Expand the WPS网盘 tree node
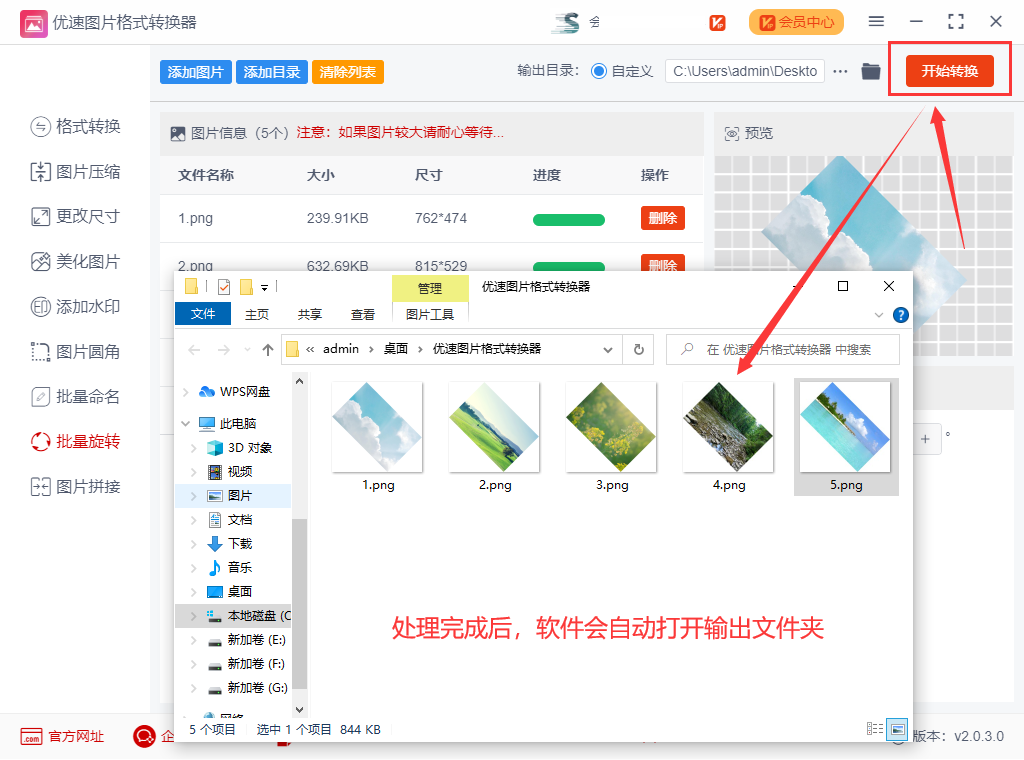The height and width of the screenshot is (760, 1024). coord(186,392)
